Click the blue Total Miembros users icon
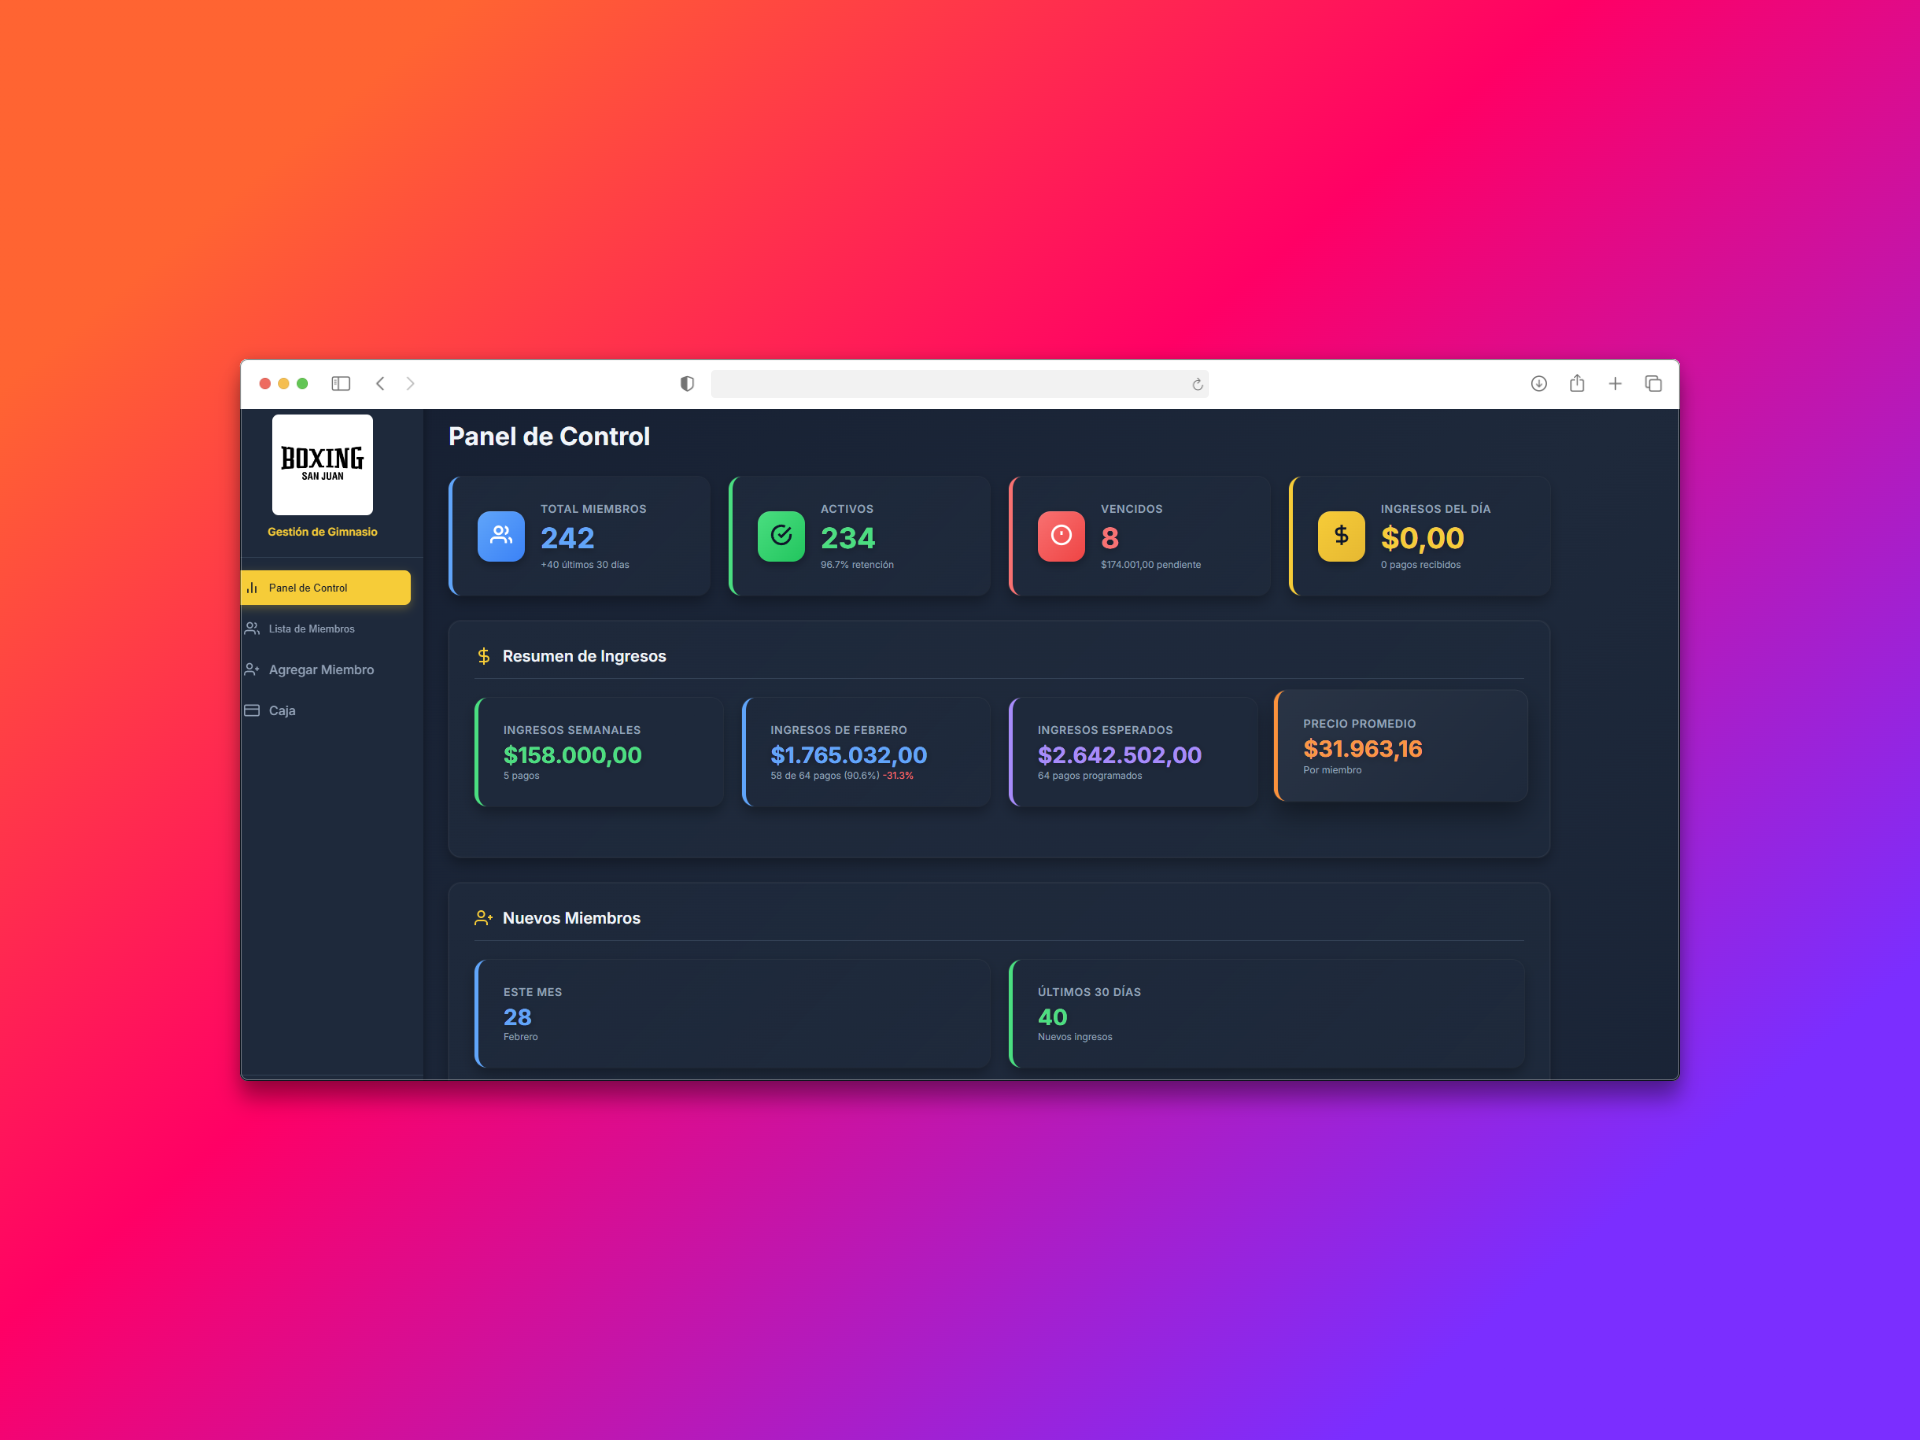The width and height of the screenshot is (1920, 1440). pyautogui.click(x=501, y=536)
